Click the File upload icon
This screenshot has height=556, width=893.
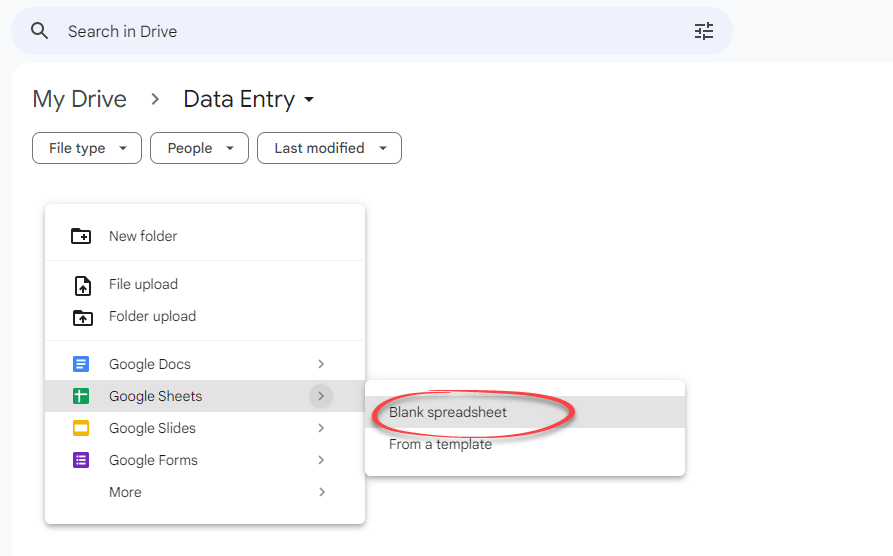pos(83,284)
